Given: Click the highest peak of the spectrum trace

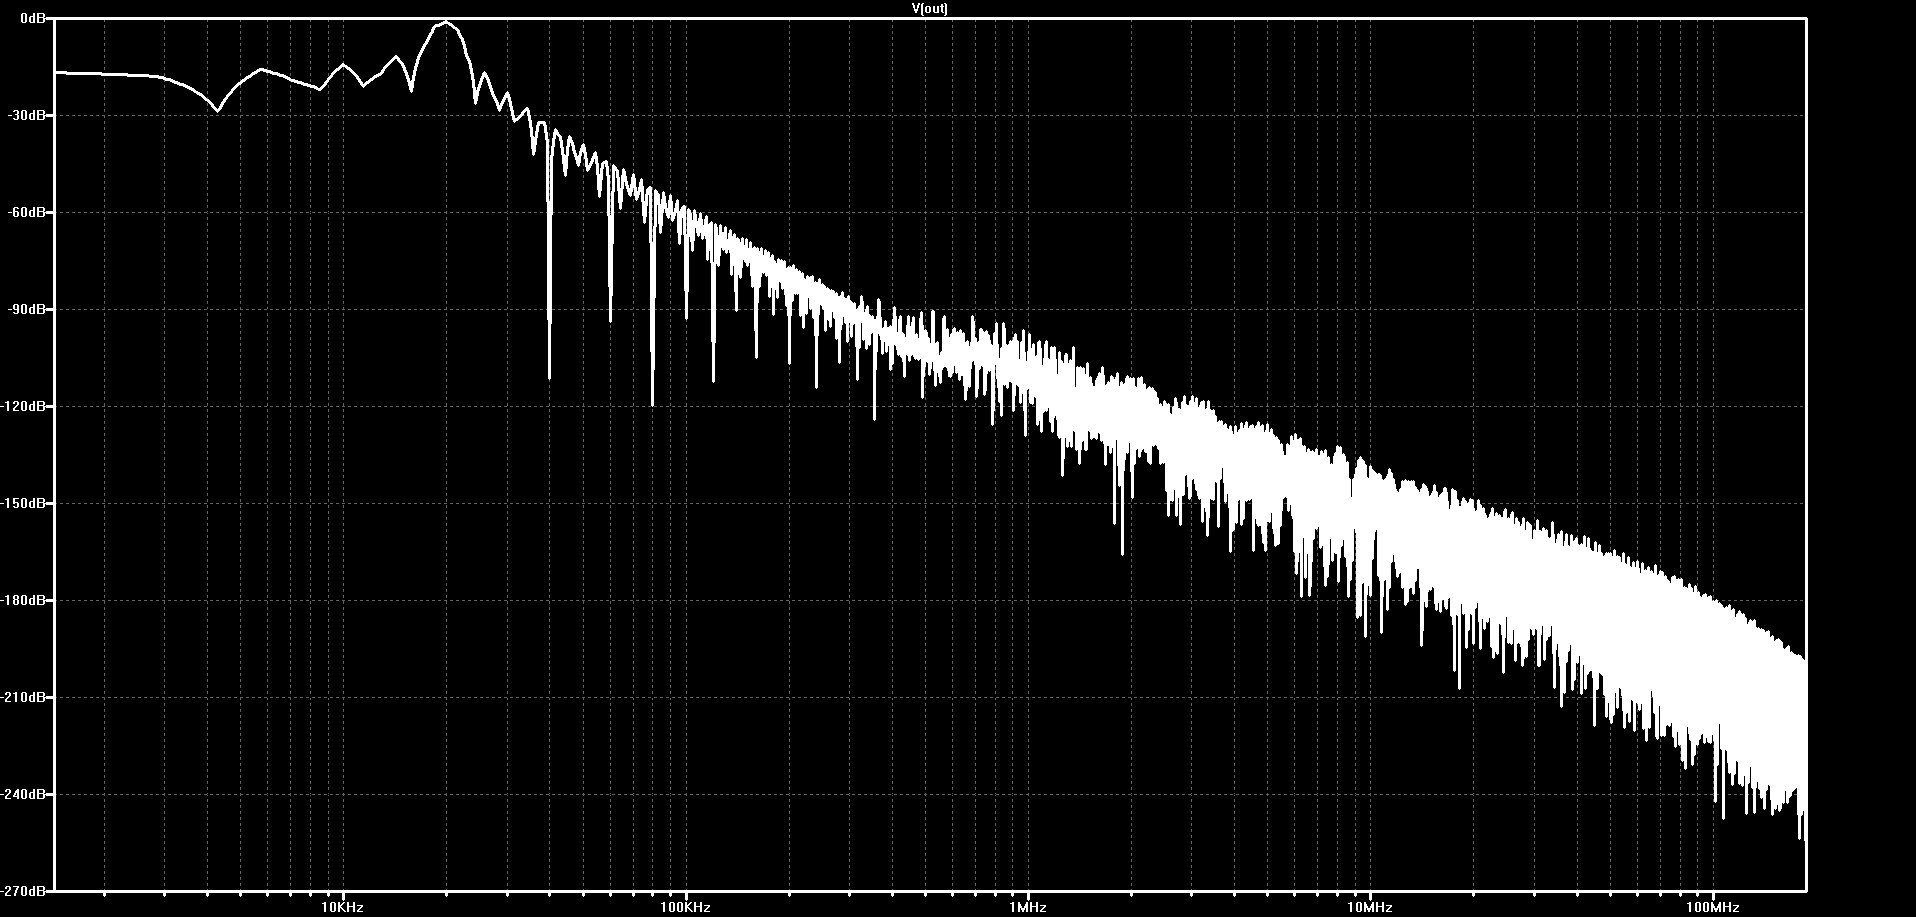Looking at the screenshot, I should coord(446,22).
